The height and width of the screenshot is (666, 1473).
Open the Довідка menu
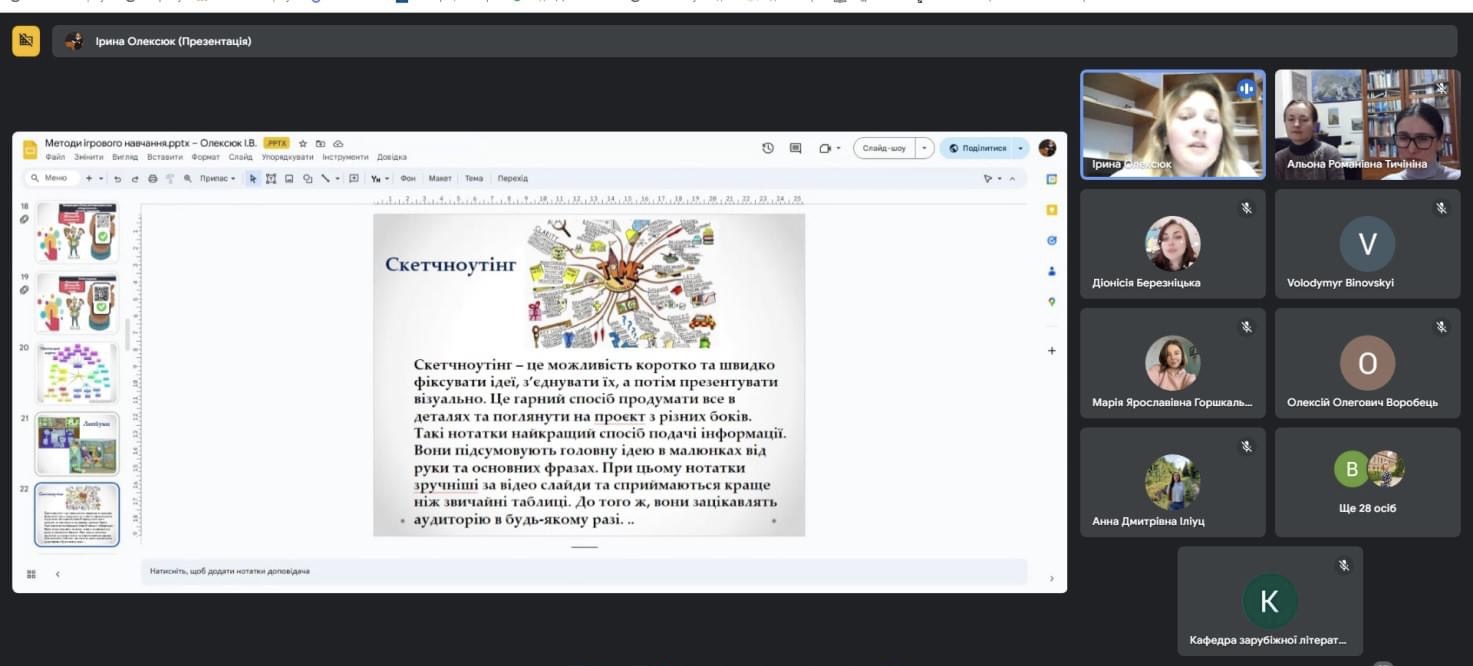[x=392, y=157]
